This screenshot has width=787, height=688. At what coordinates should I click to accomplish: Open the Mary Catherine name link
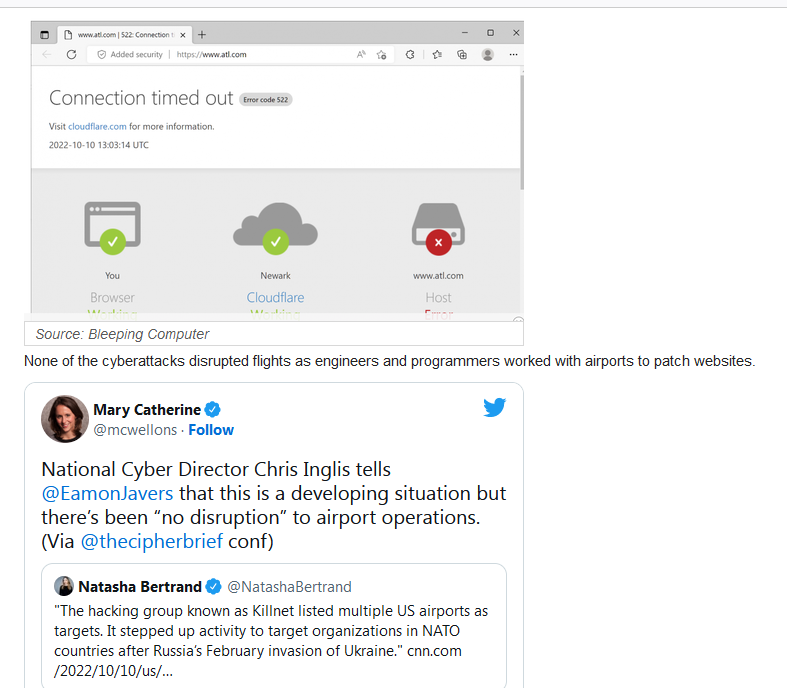click(147, 410)
